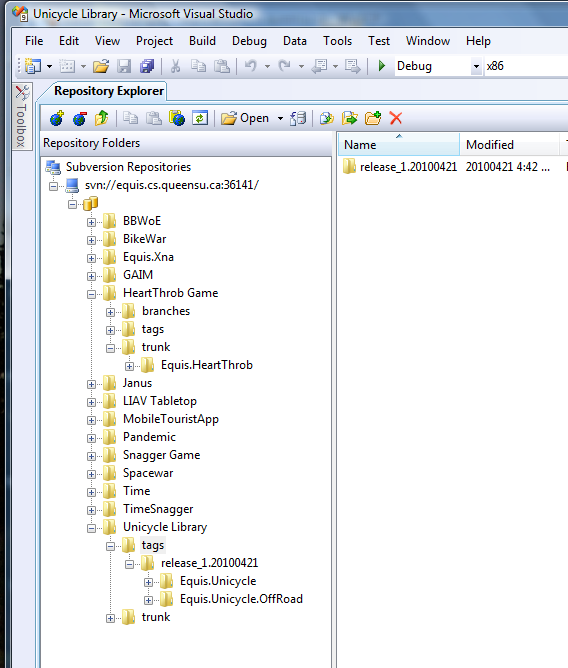Open the View menu
The width and height of the screenshot is (568, 668).
click(107, 41)
